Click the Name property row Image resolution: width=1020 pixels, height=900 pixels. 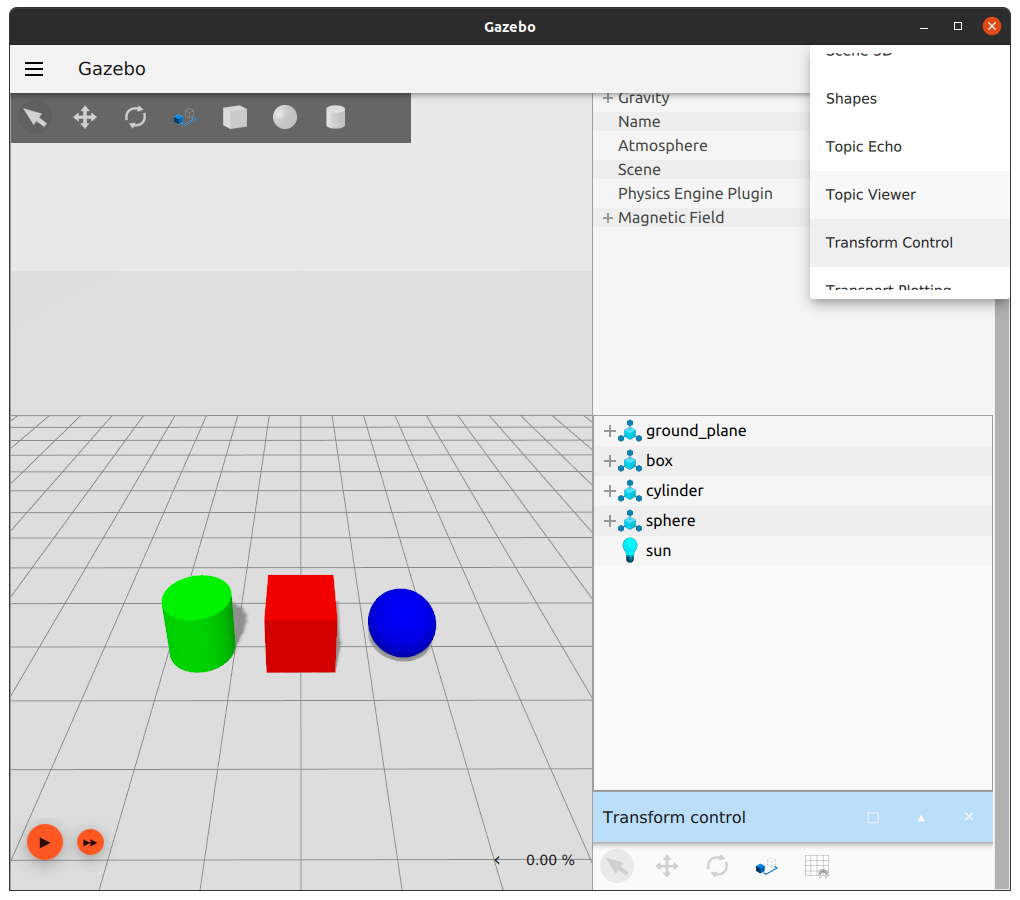click(702, 122)
